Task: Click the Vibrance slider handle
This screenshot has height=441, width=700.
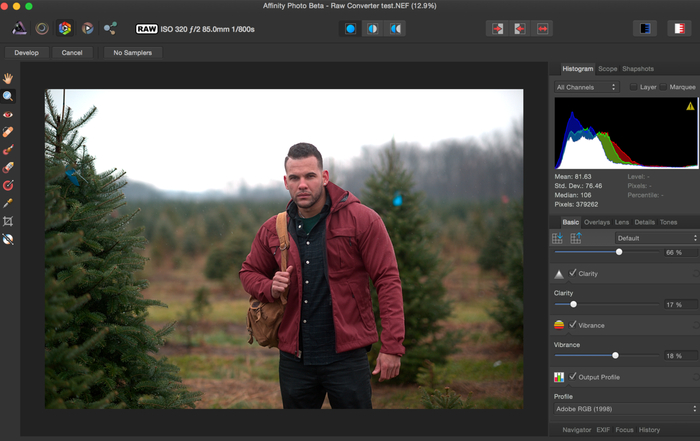Action: (x=615, y=355)
